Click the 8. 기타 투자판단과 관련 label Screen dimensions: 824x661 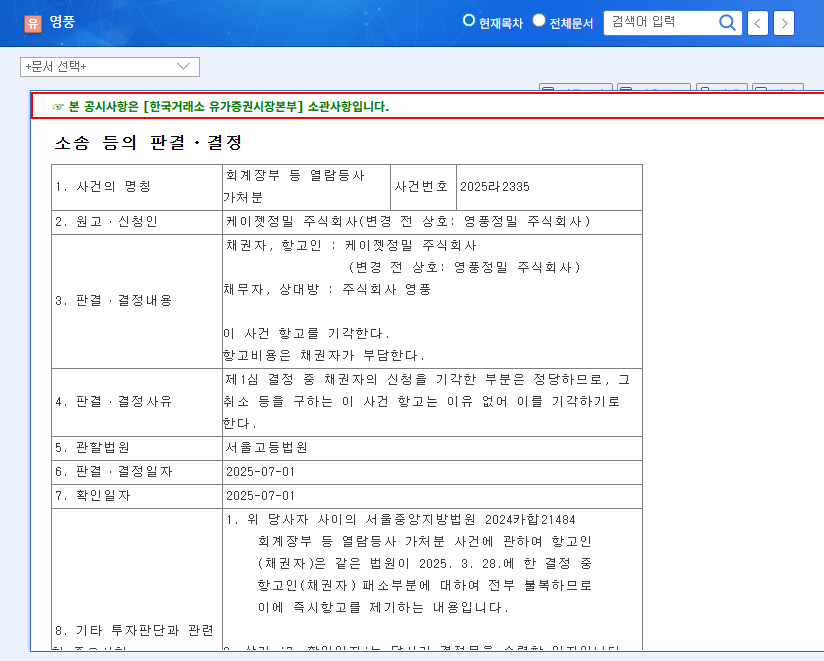point(135,631)
